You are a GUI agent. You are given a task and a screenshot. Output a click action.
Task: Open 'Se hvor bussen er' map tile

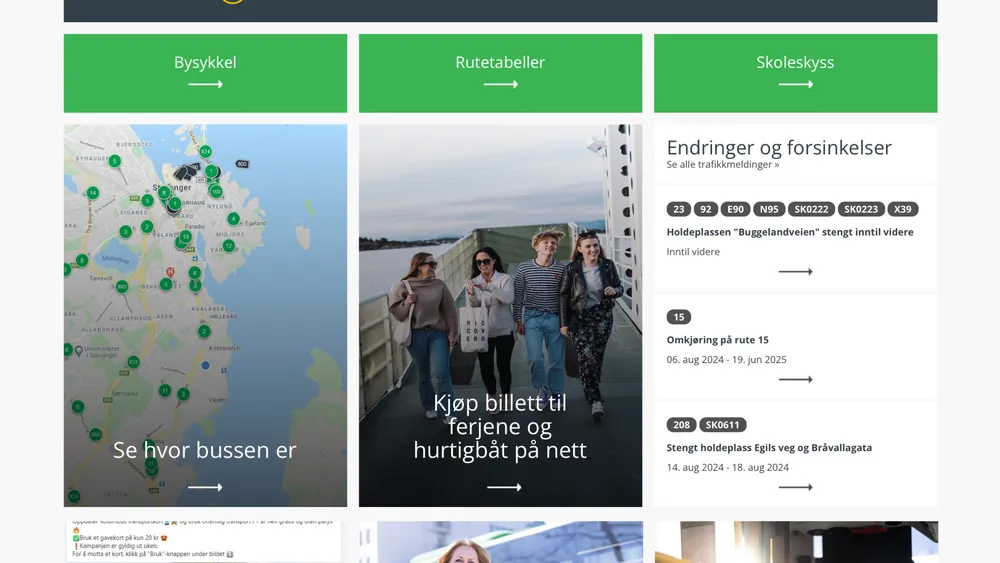coord(205,316)
